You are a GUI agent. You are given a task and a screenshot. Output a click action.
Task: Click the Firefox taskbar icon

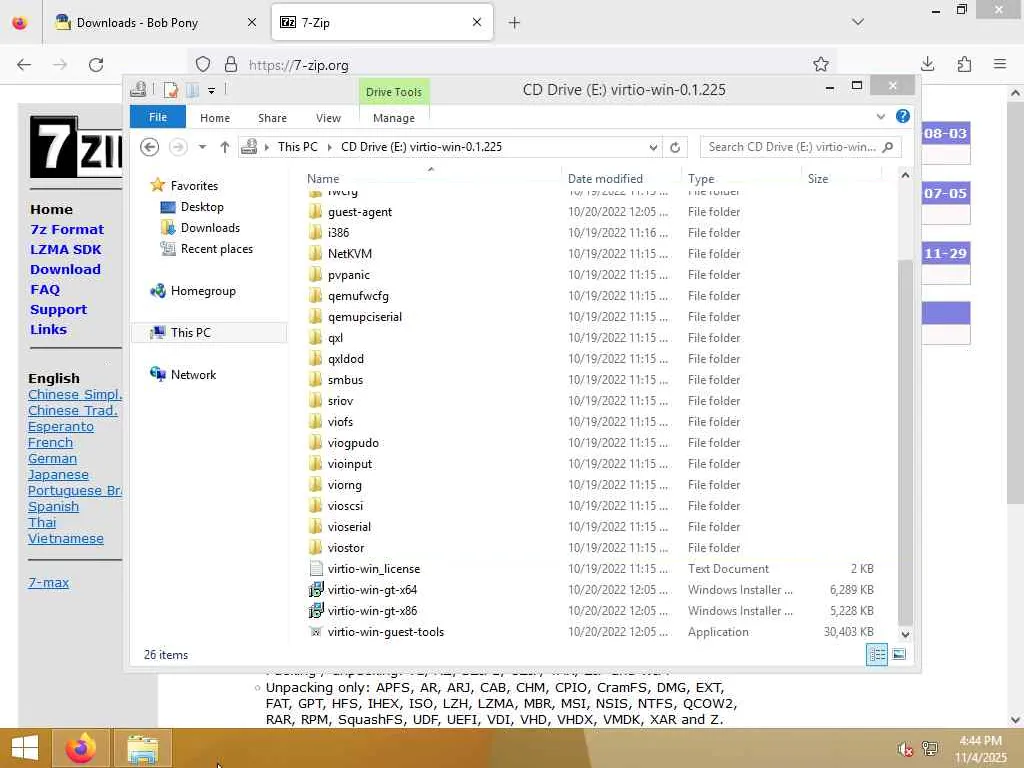pos(80,748)
